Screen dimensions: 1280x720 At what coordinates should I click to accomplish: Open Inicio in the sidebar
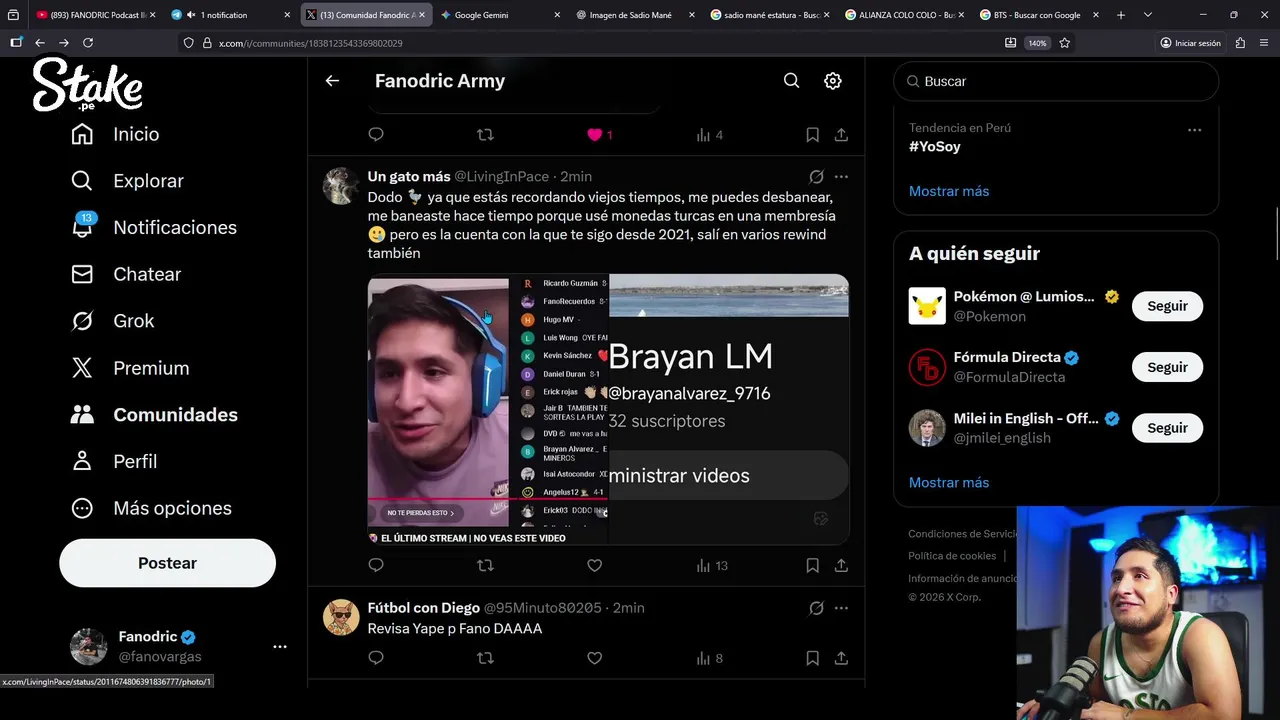[x=115, y=134]
